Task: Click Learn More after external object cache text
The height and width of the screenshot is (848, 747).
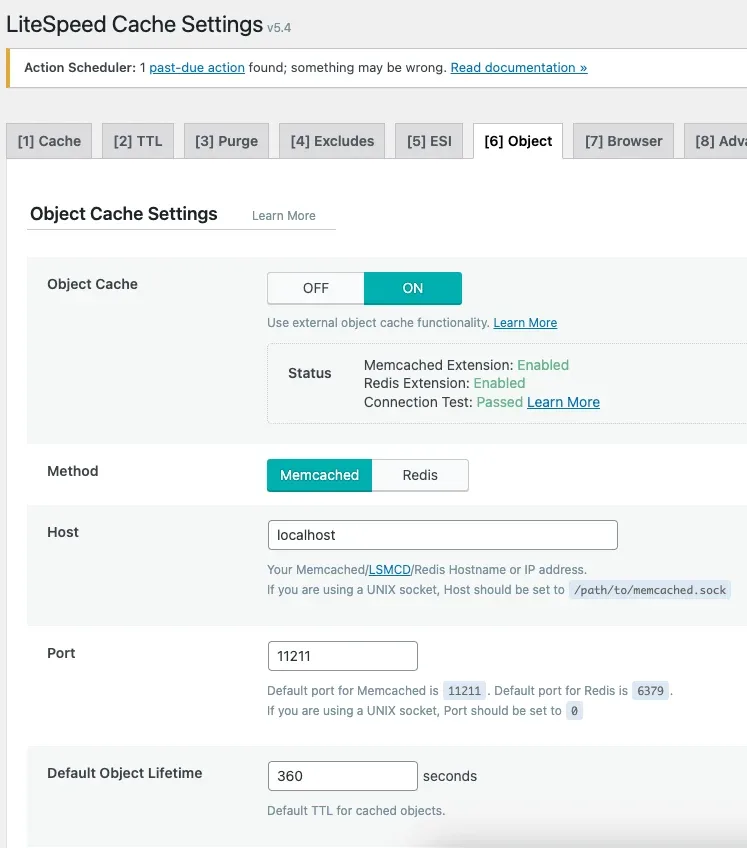Action: coord(525,323)
